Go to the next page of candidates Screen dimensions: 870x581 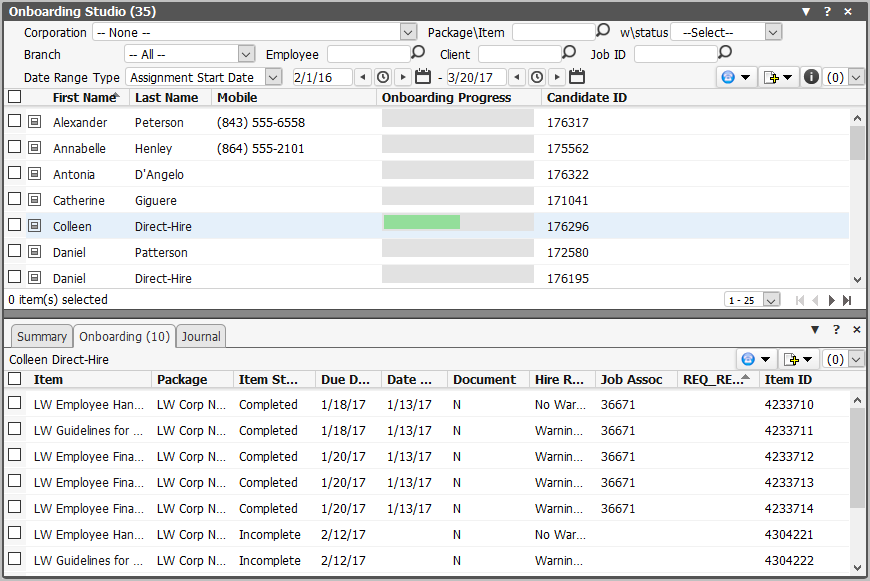point(832,300)
